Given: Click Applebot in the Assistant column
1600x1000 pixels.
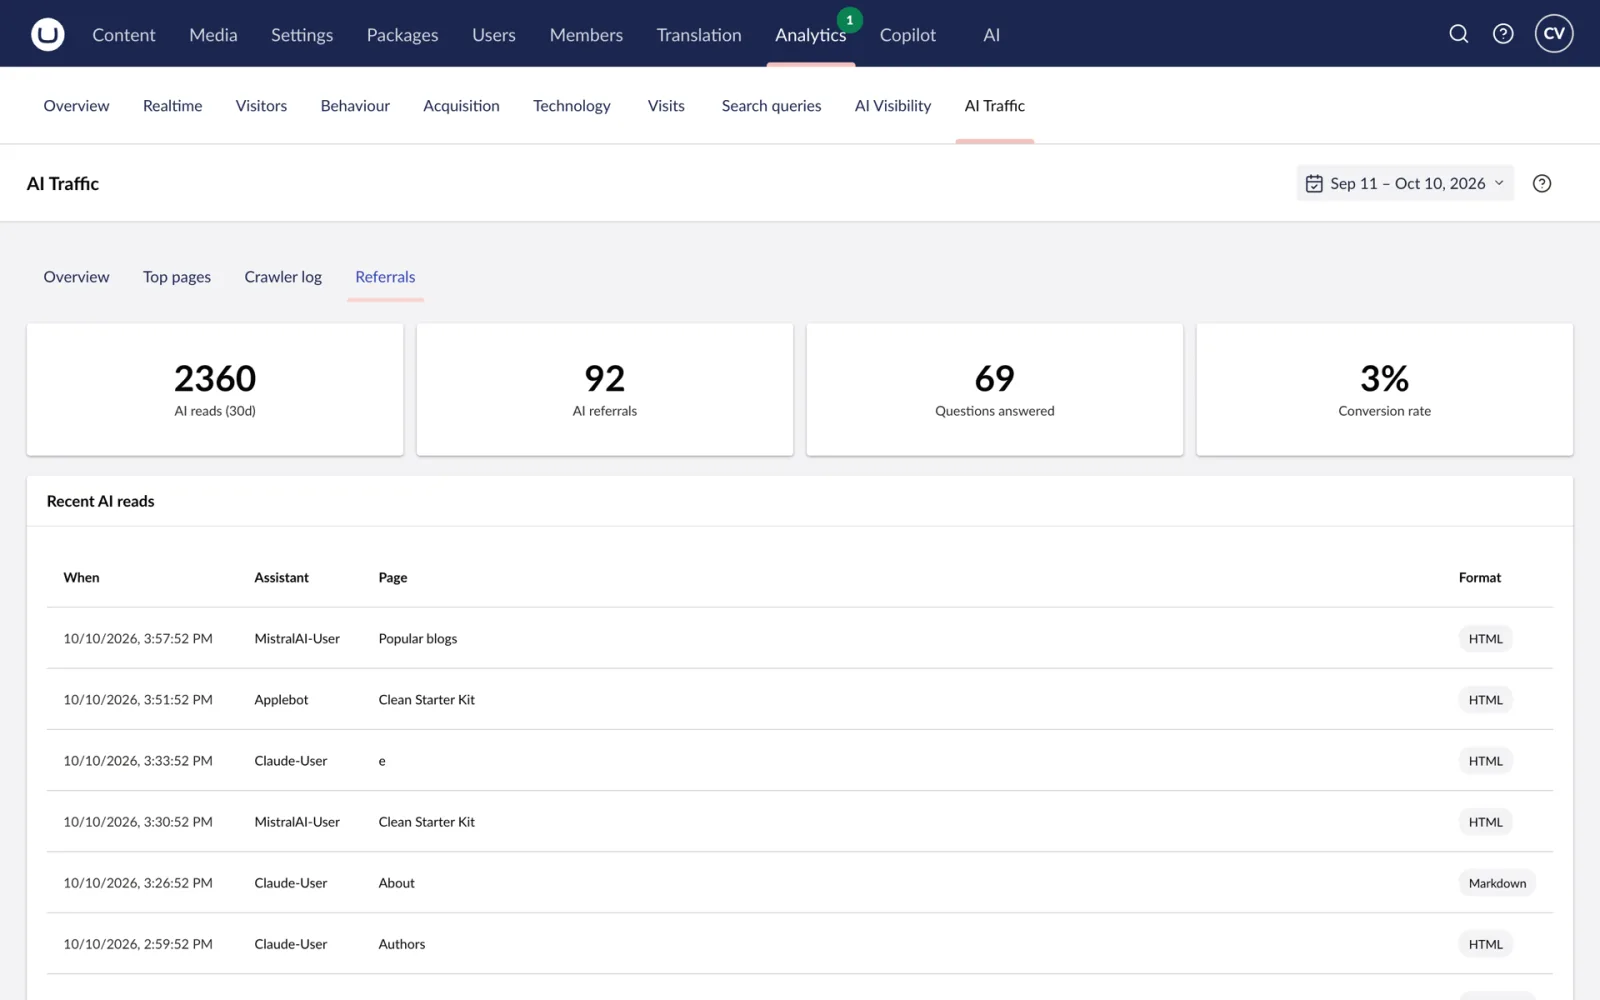Looking at the screenshot, I should [x=281, y=700].
